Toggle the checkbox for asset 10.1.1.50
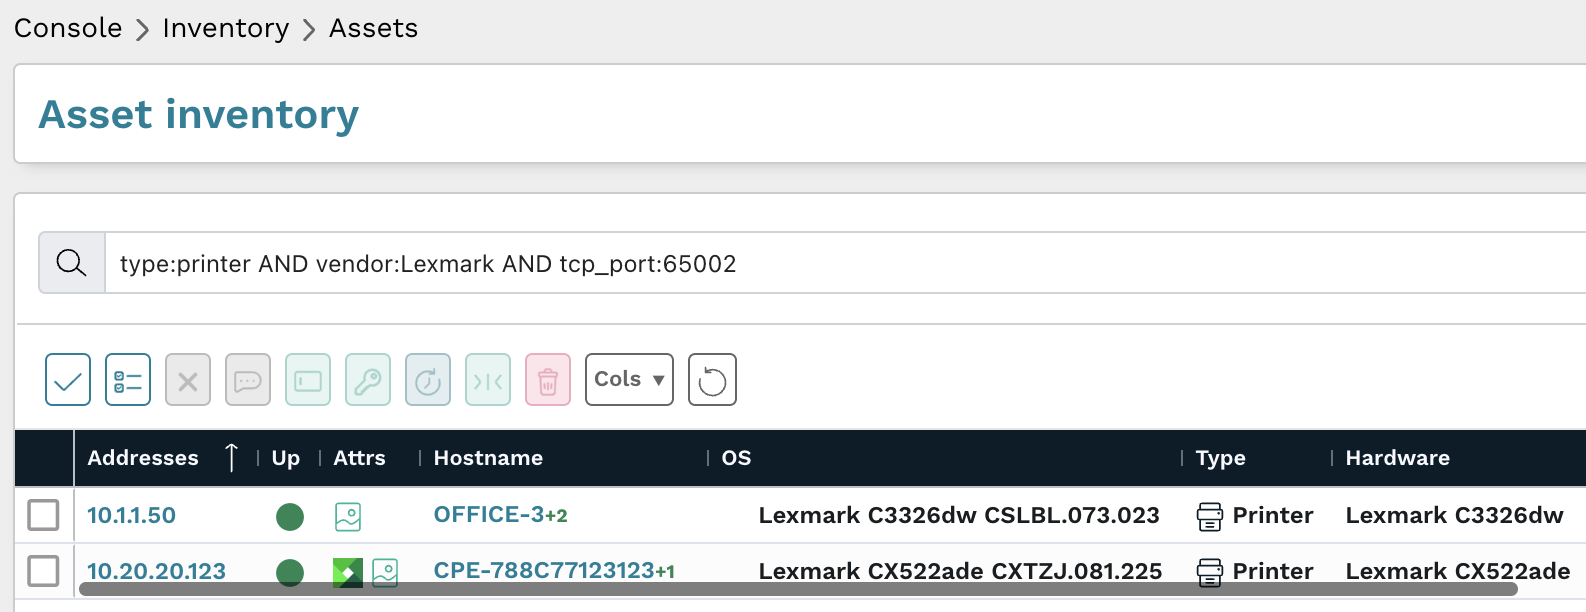The height and width of the screenshot is (612, 1586). 44,516
